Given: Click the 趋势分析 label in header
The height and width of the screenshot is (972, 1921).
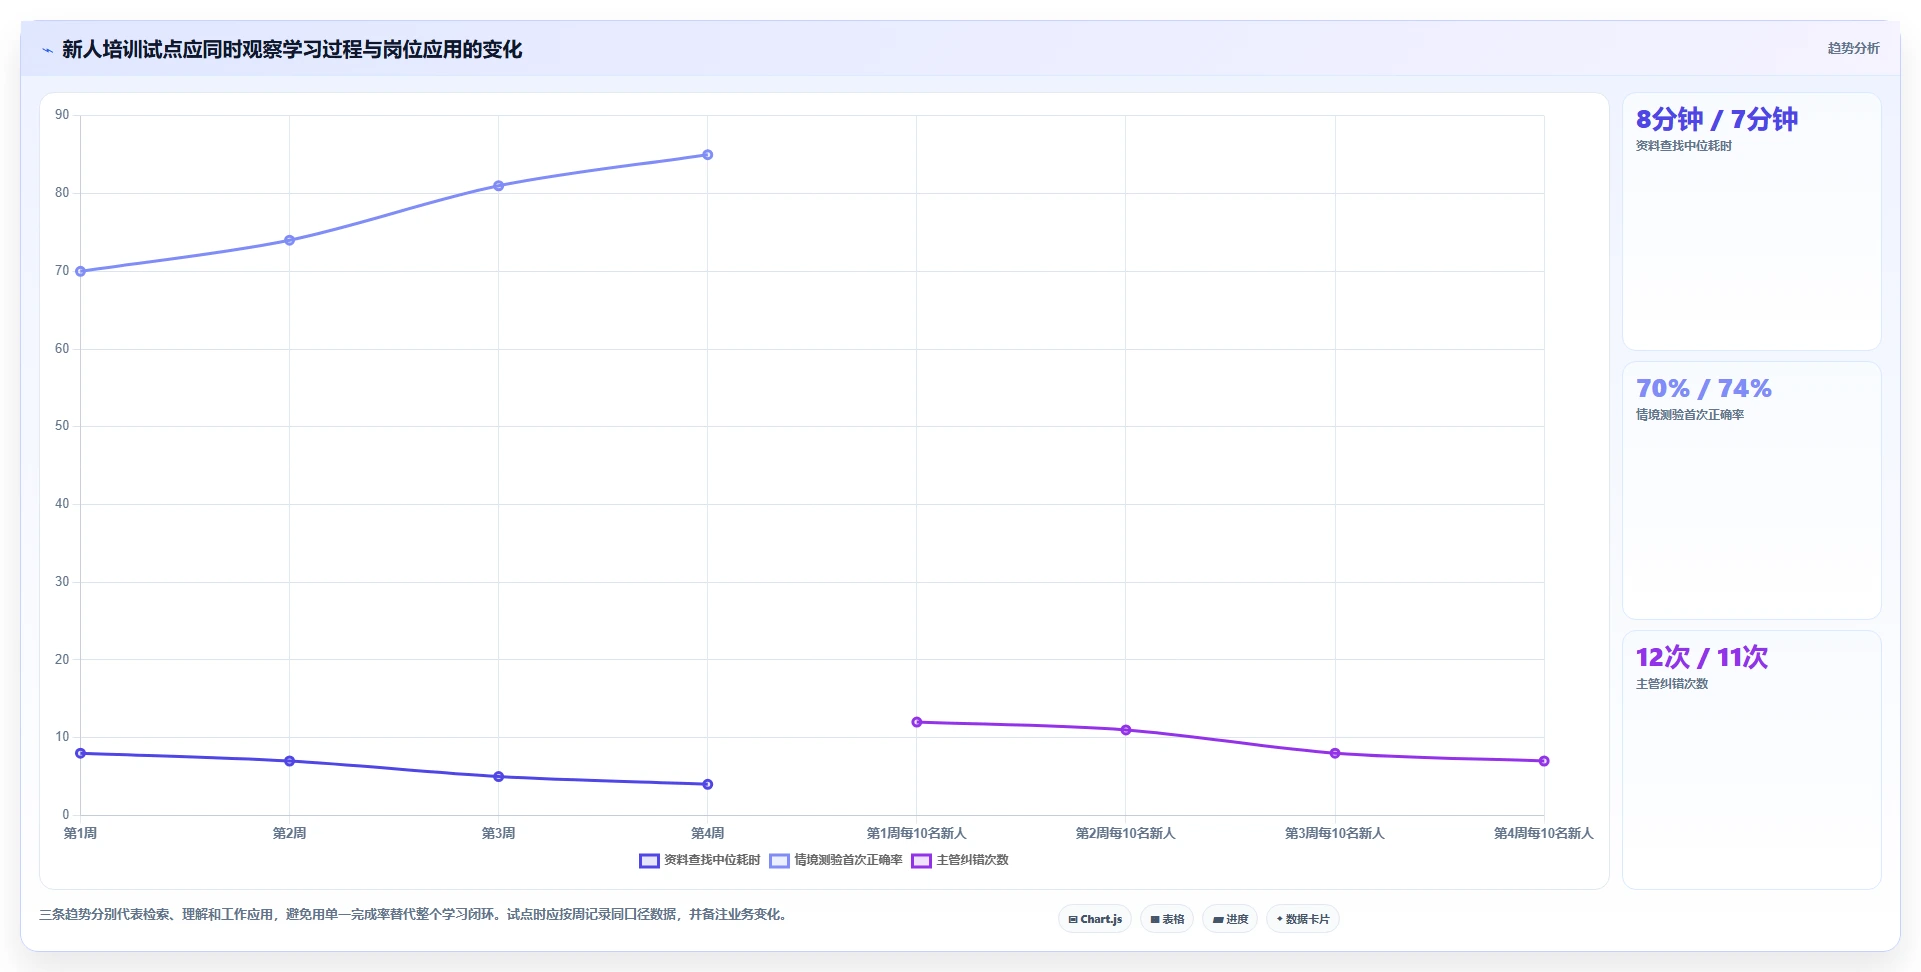Looking at the screenshot, I should click(x=1853, y=48).
